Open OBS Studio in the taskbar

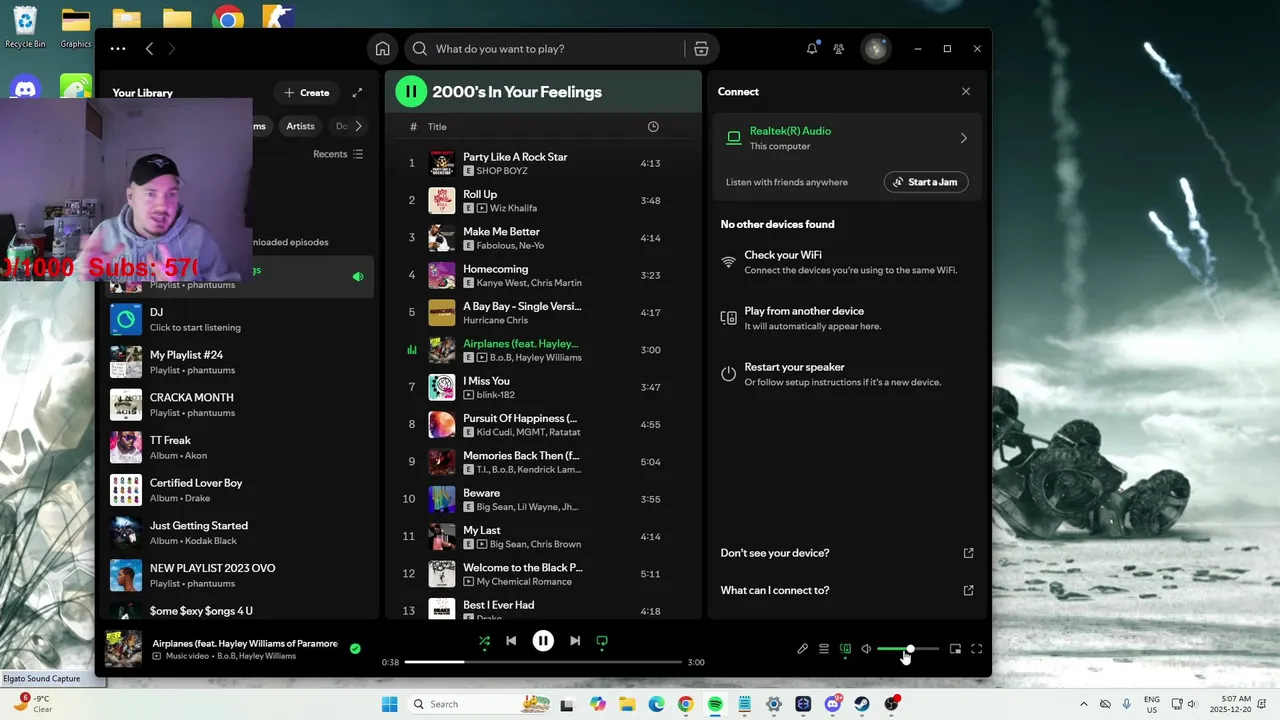[891, 704]
